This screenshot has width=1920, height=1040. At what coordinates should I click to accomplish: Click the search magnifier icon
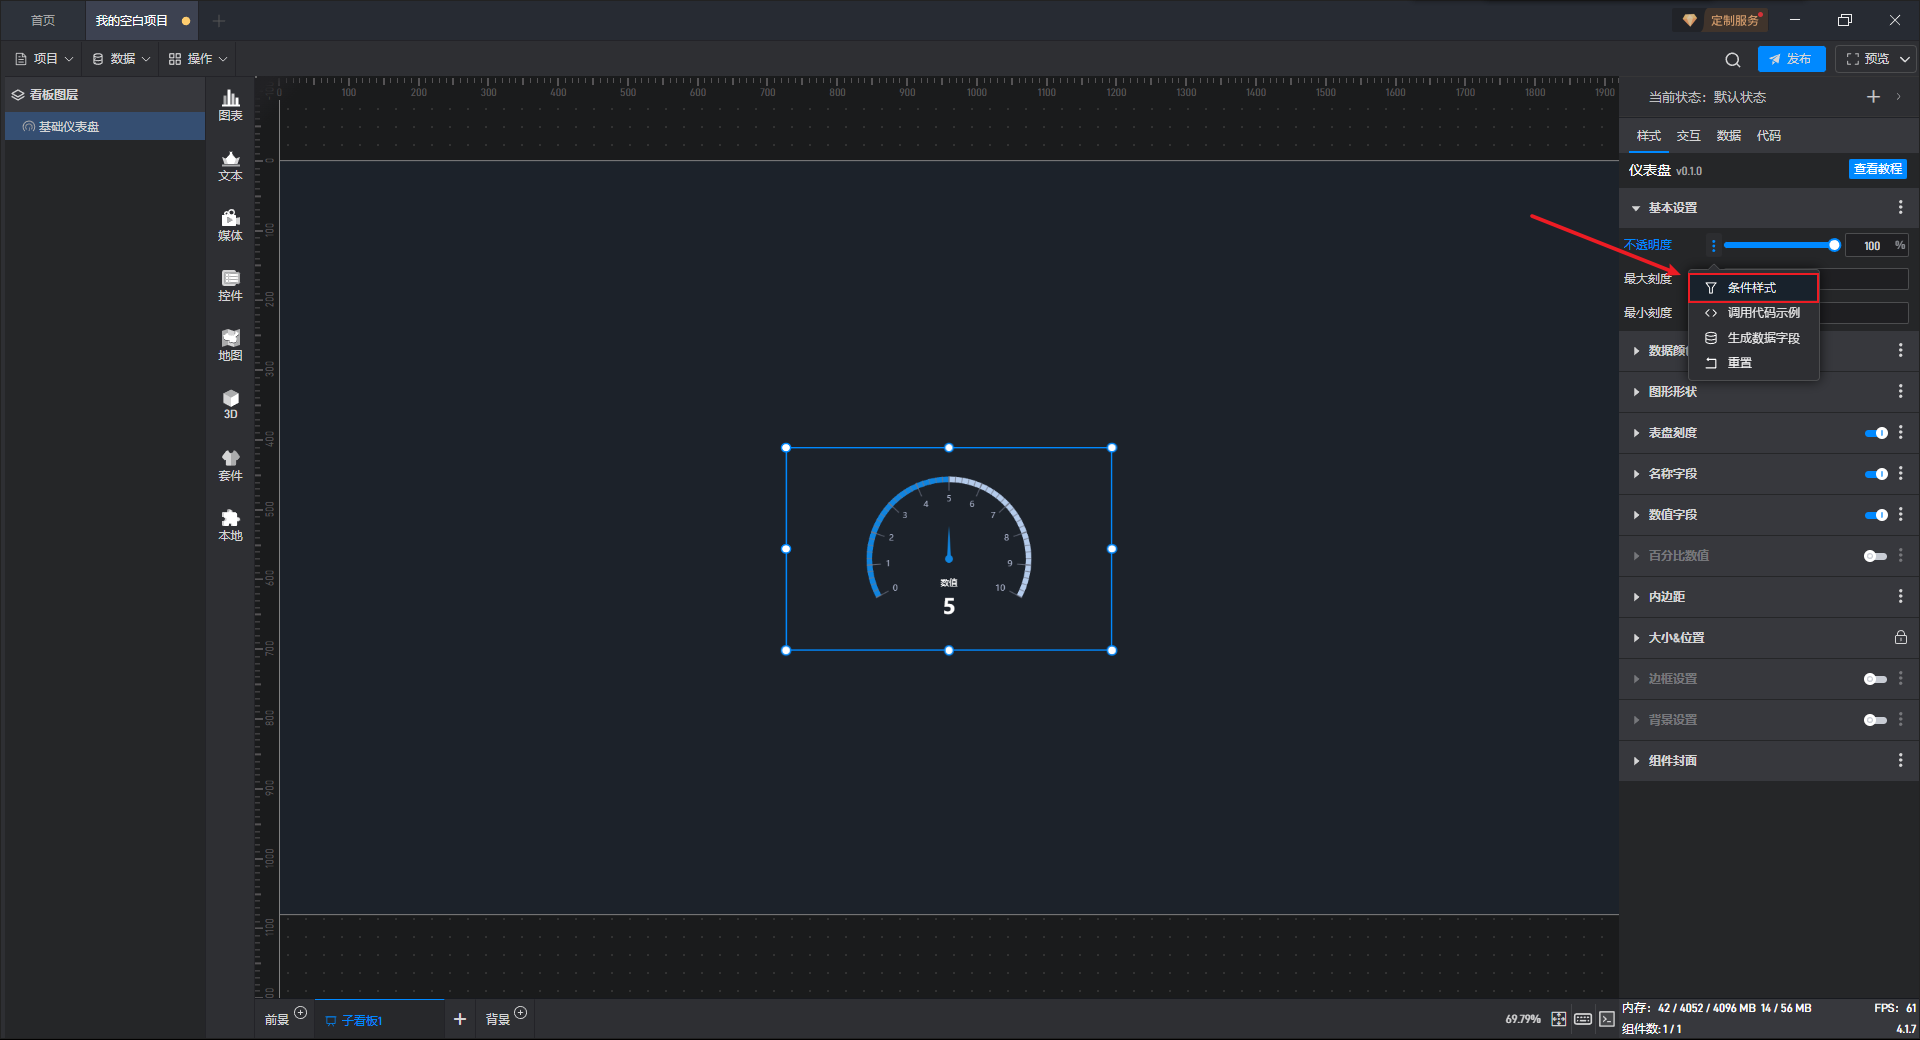1732,59
